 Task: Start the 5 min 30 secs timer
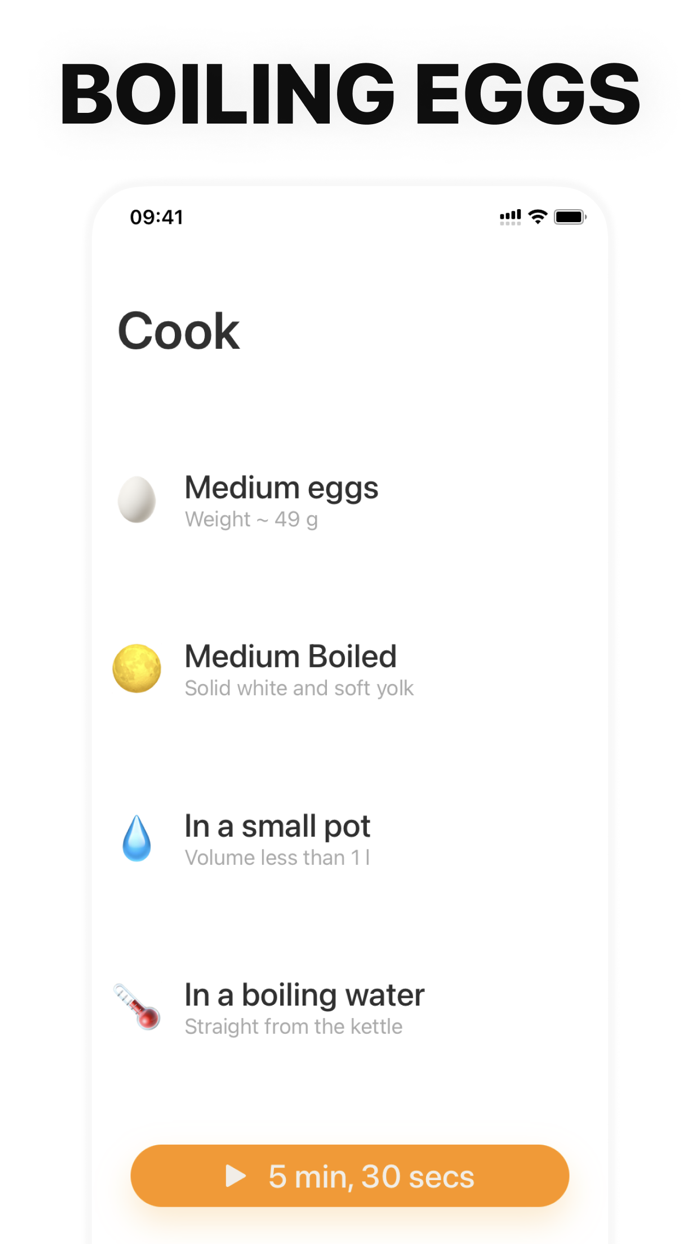pos(349,1176)
